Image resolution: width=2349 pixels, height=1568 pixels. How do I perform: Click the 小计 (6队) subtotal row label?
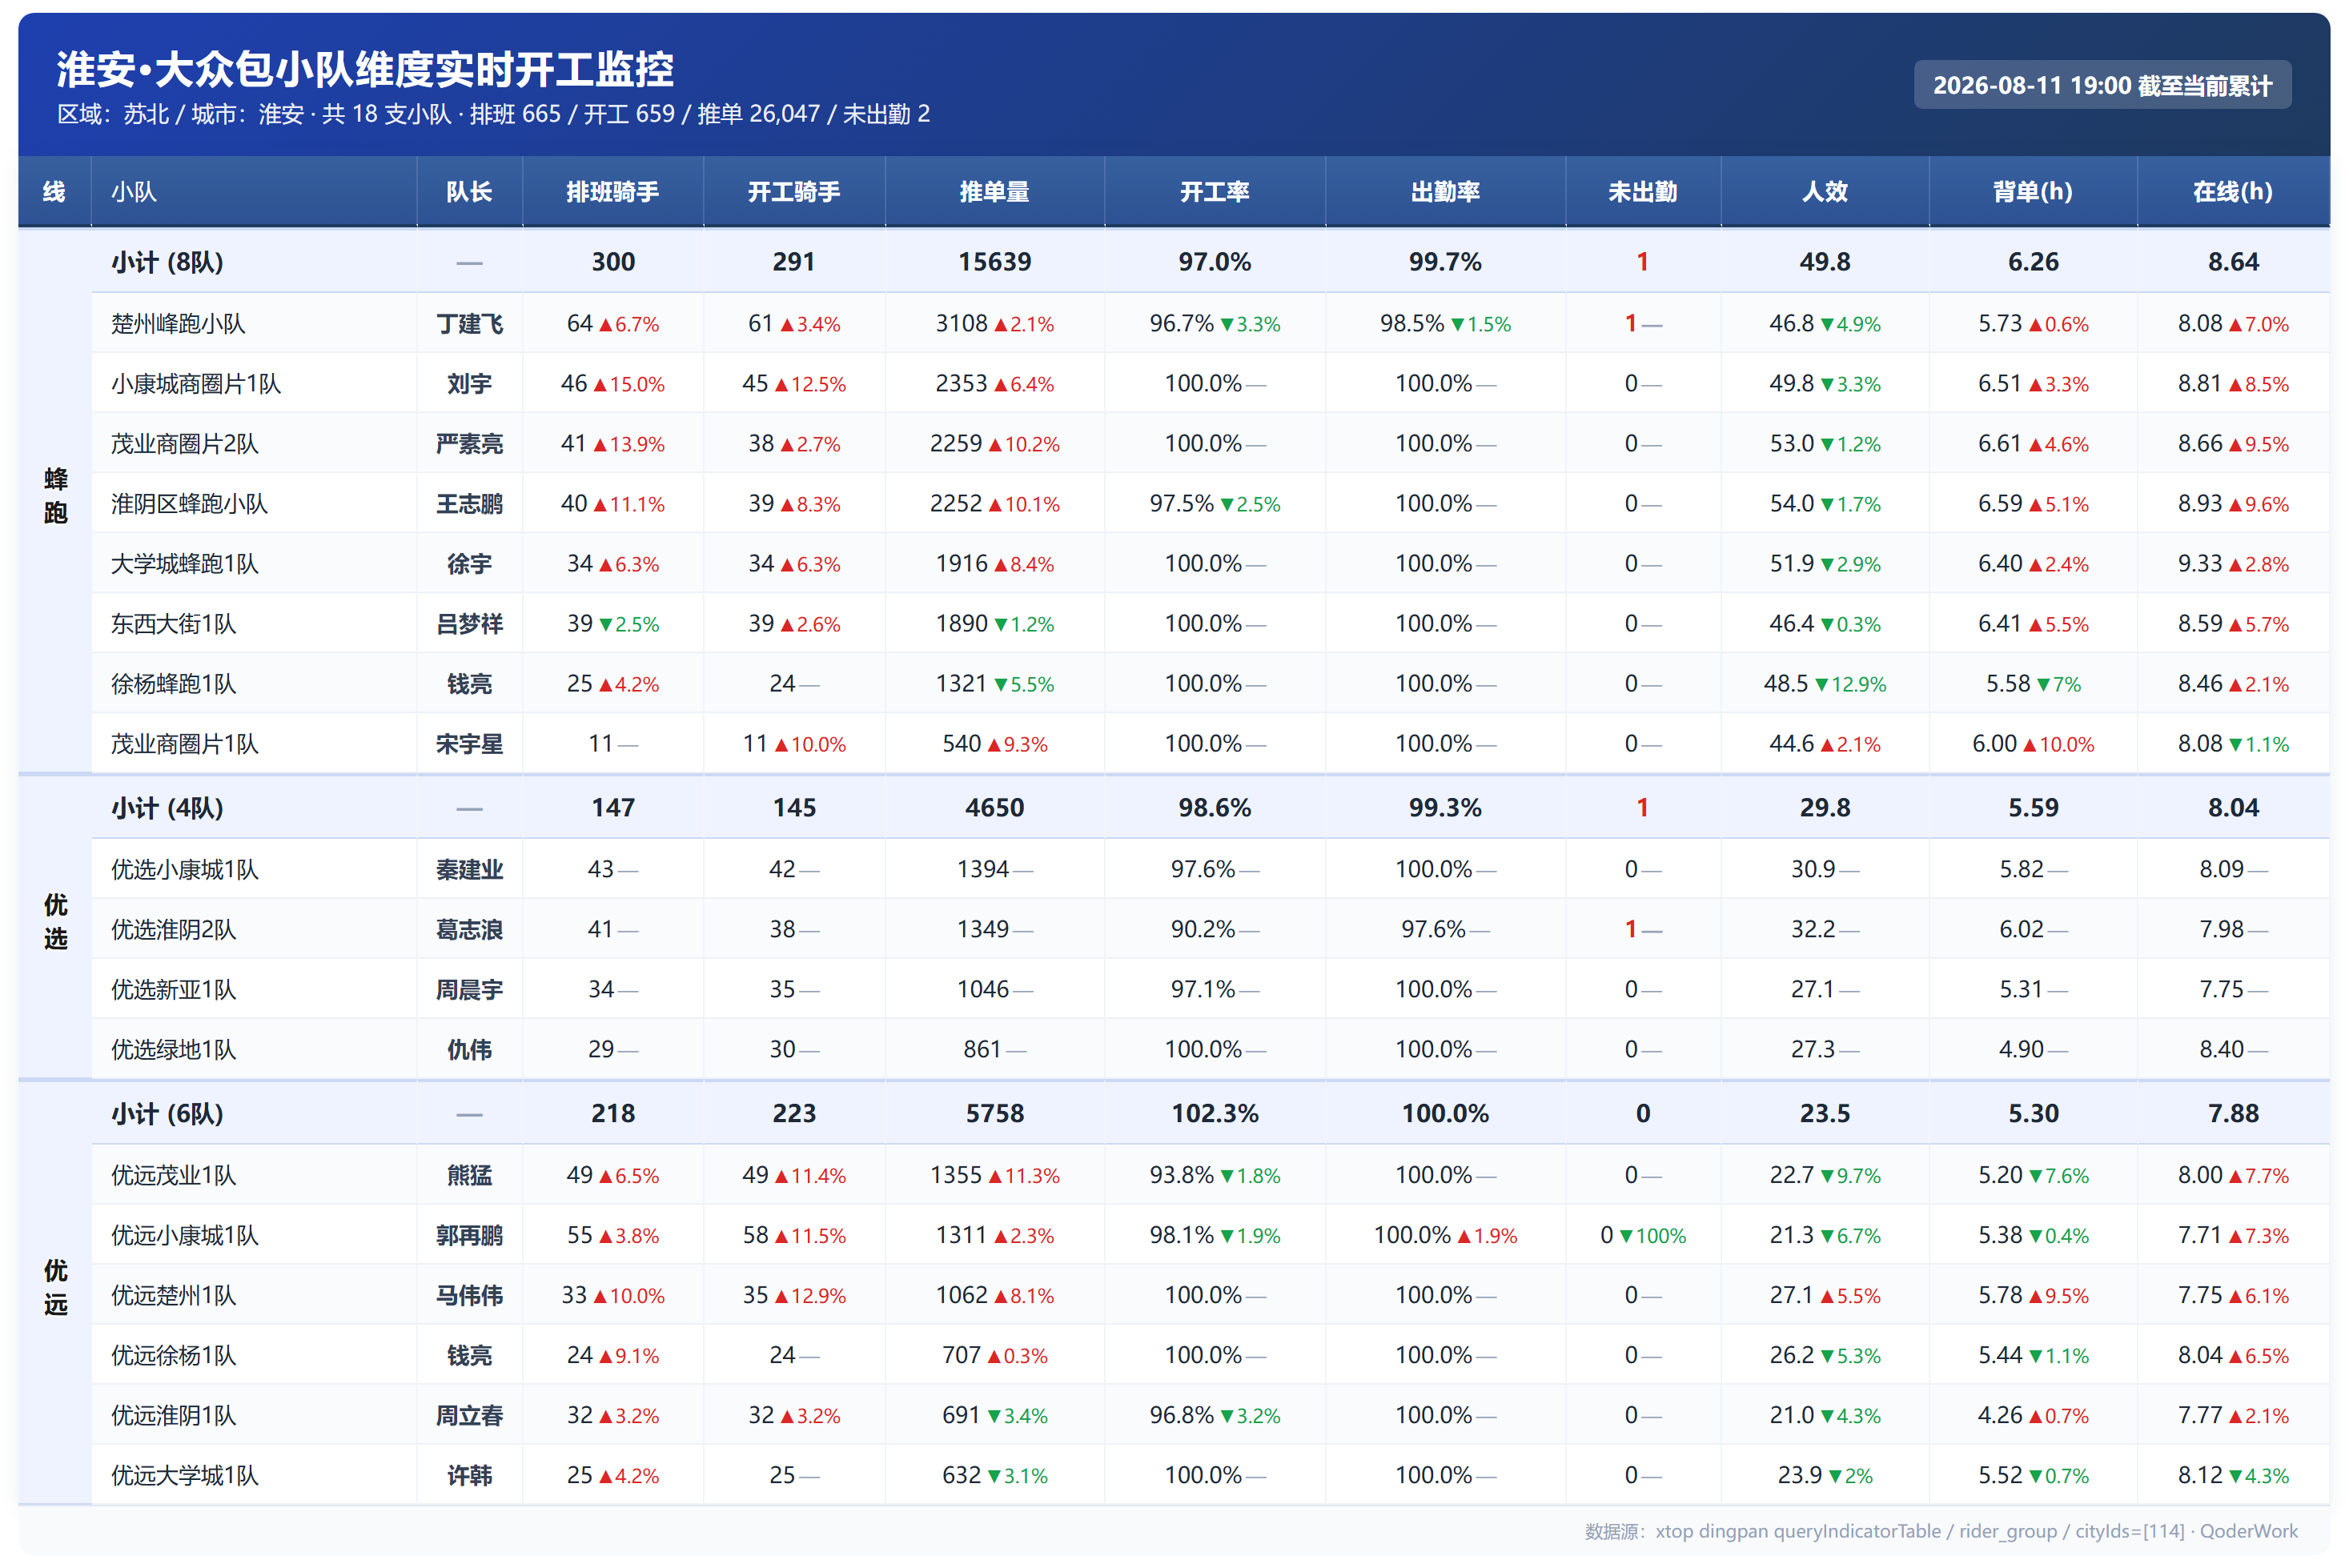[x=167, y=1114]
